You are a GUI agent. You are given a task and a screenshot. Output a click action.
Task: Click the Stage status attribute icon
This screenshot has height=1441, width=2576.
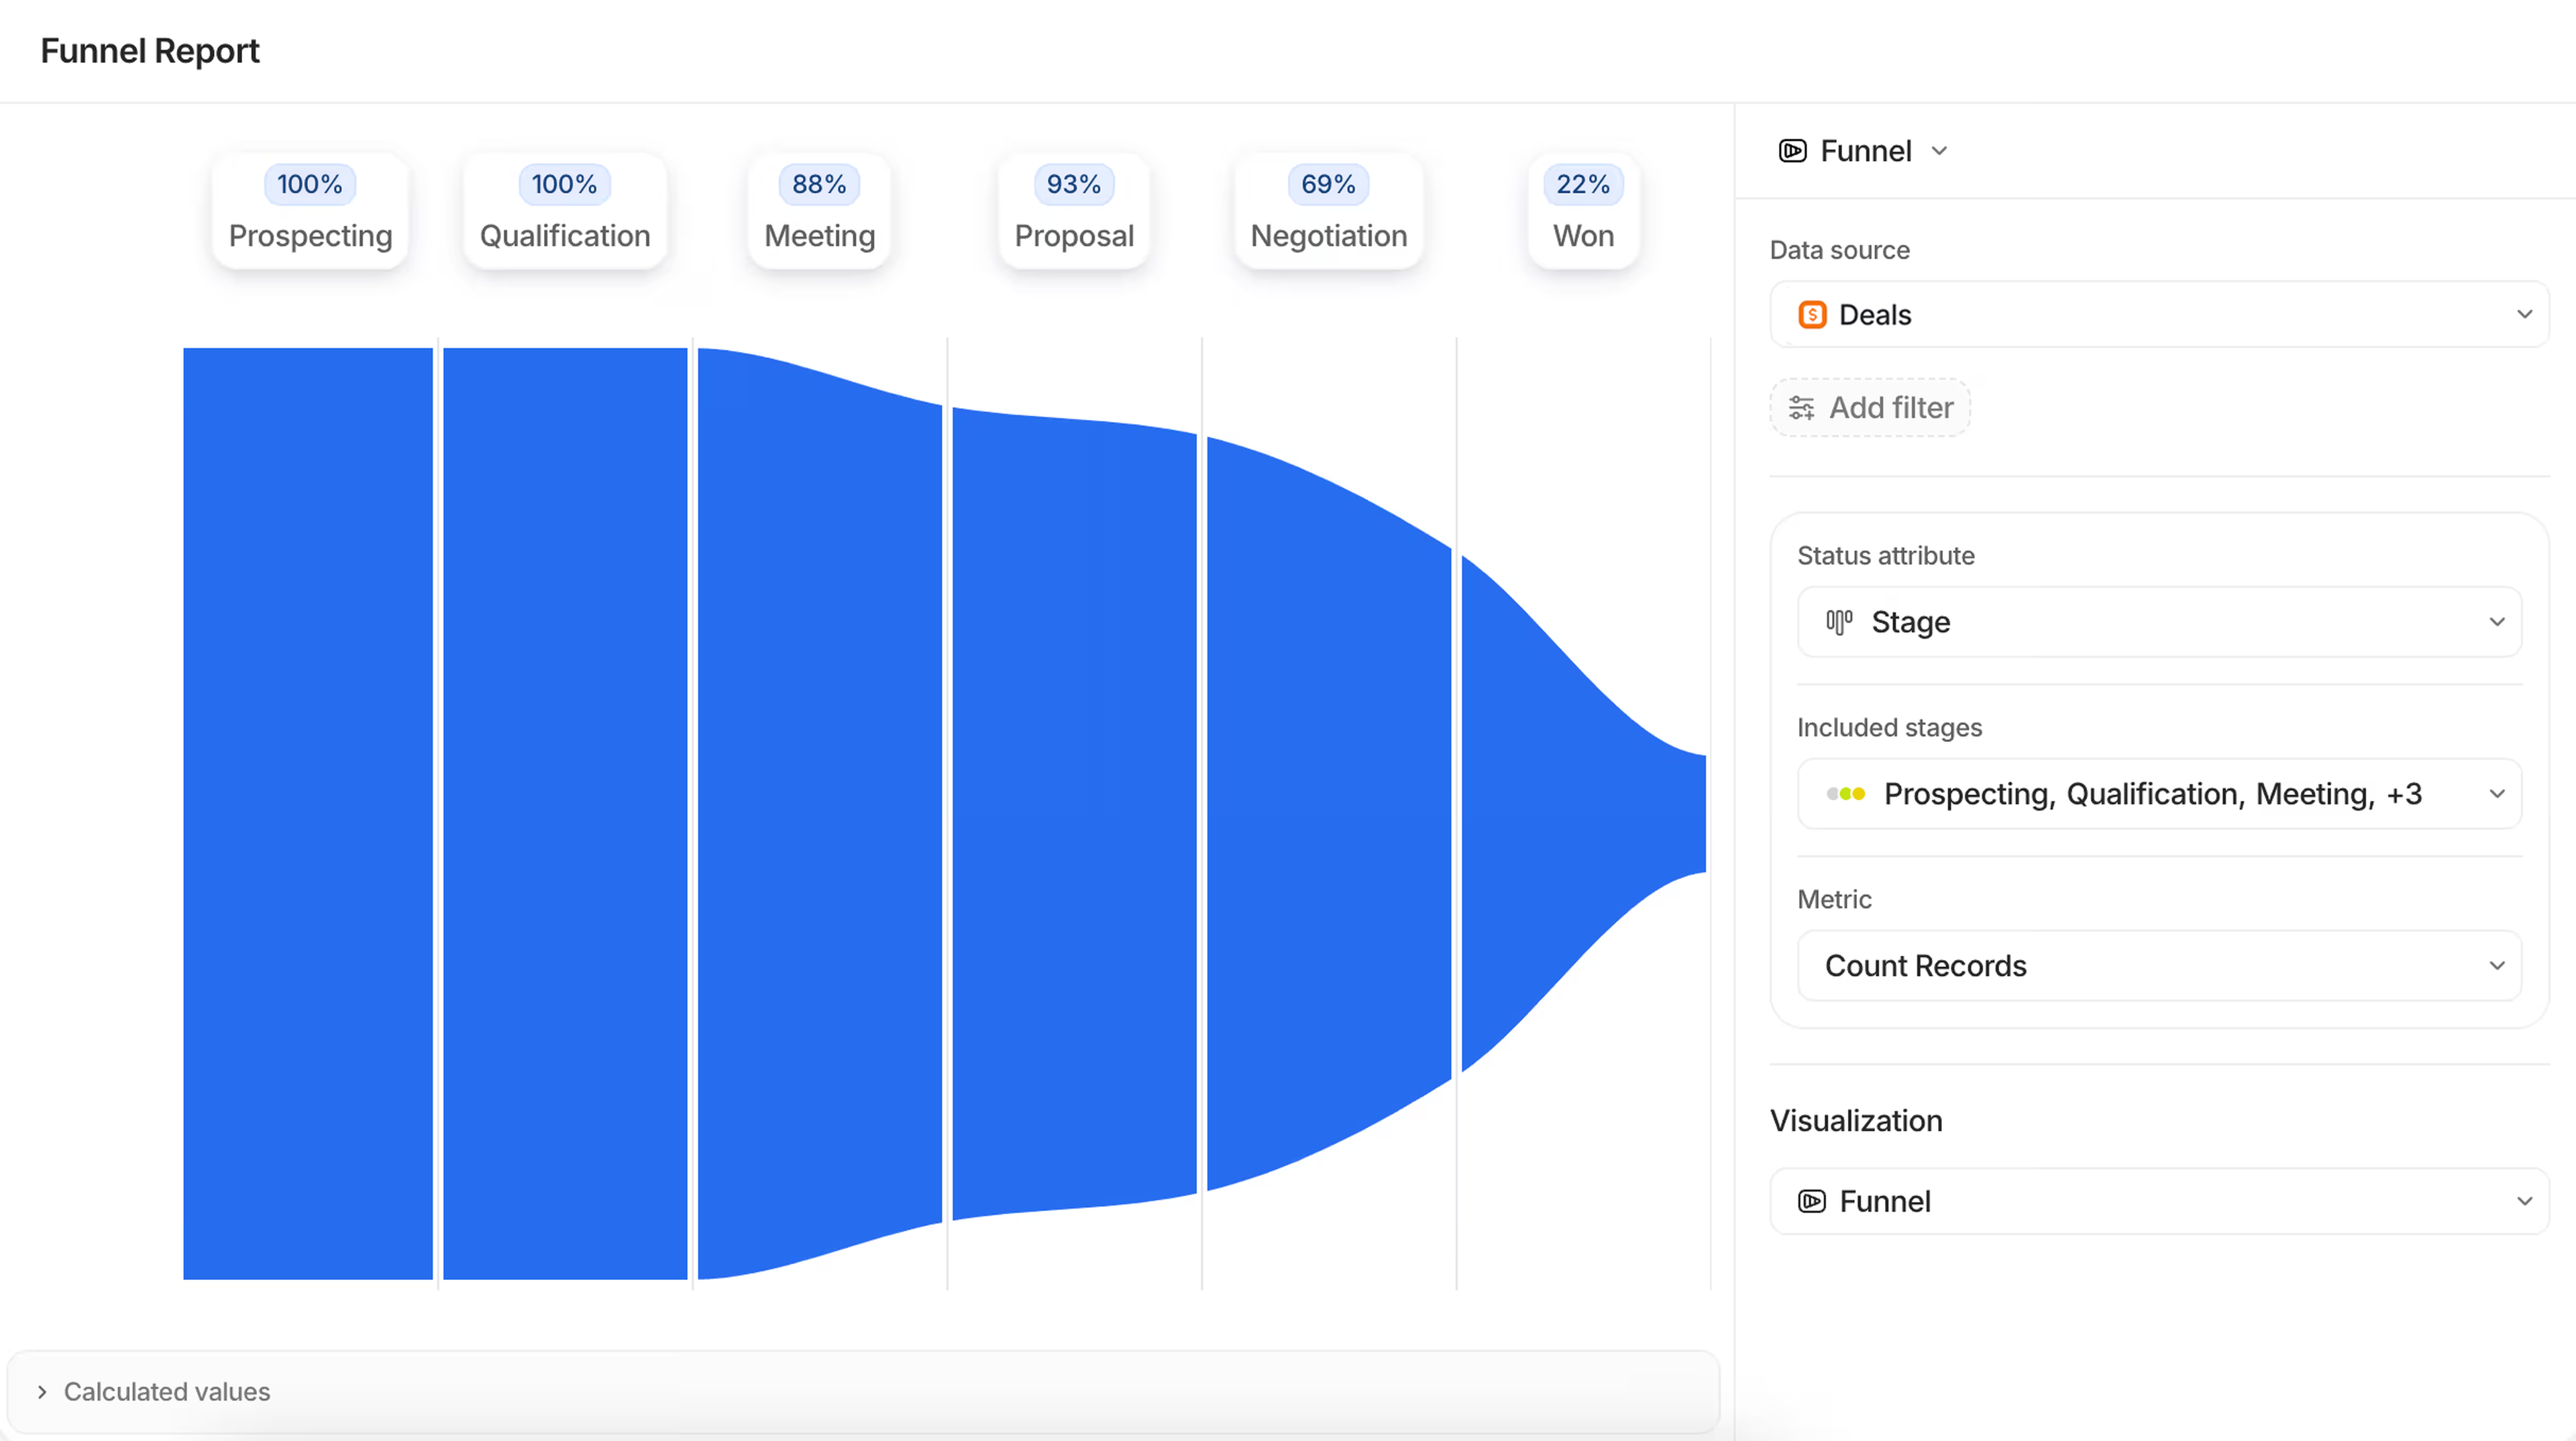(x=1839, y=622)
